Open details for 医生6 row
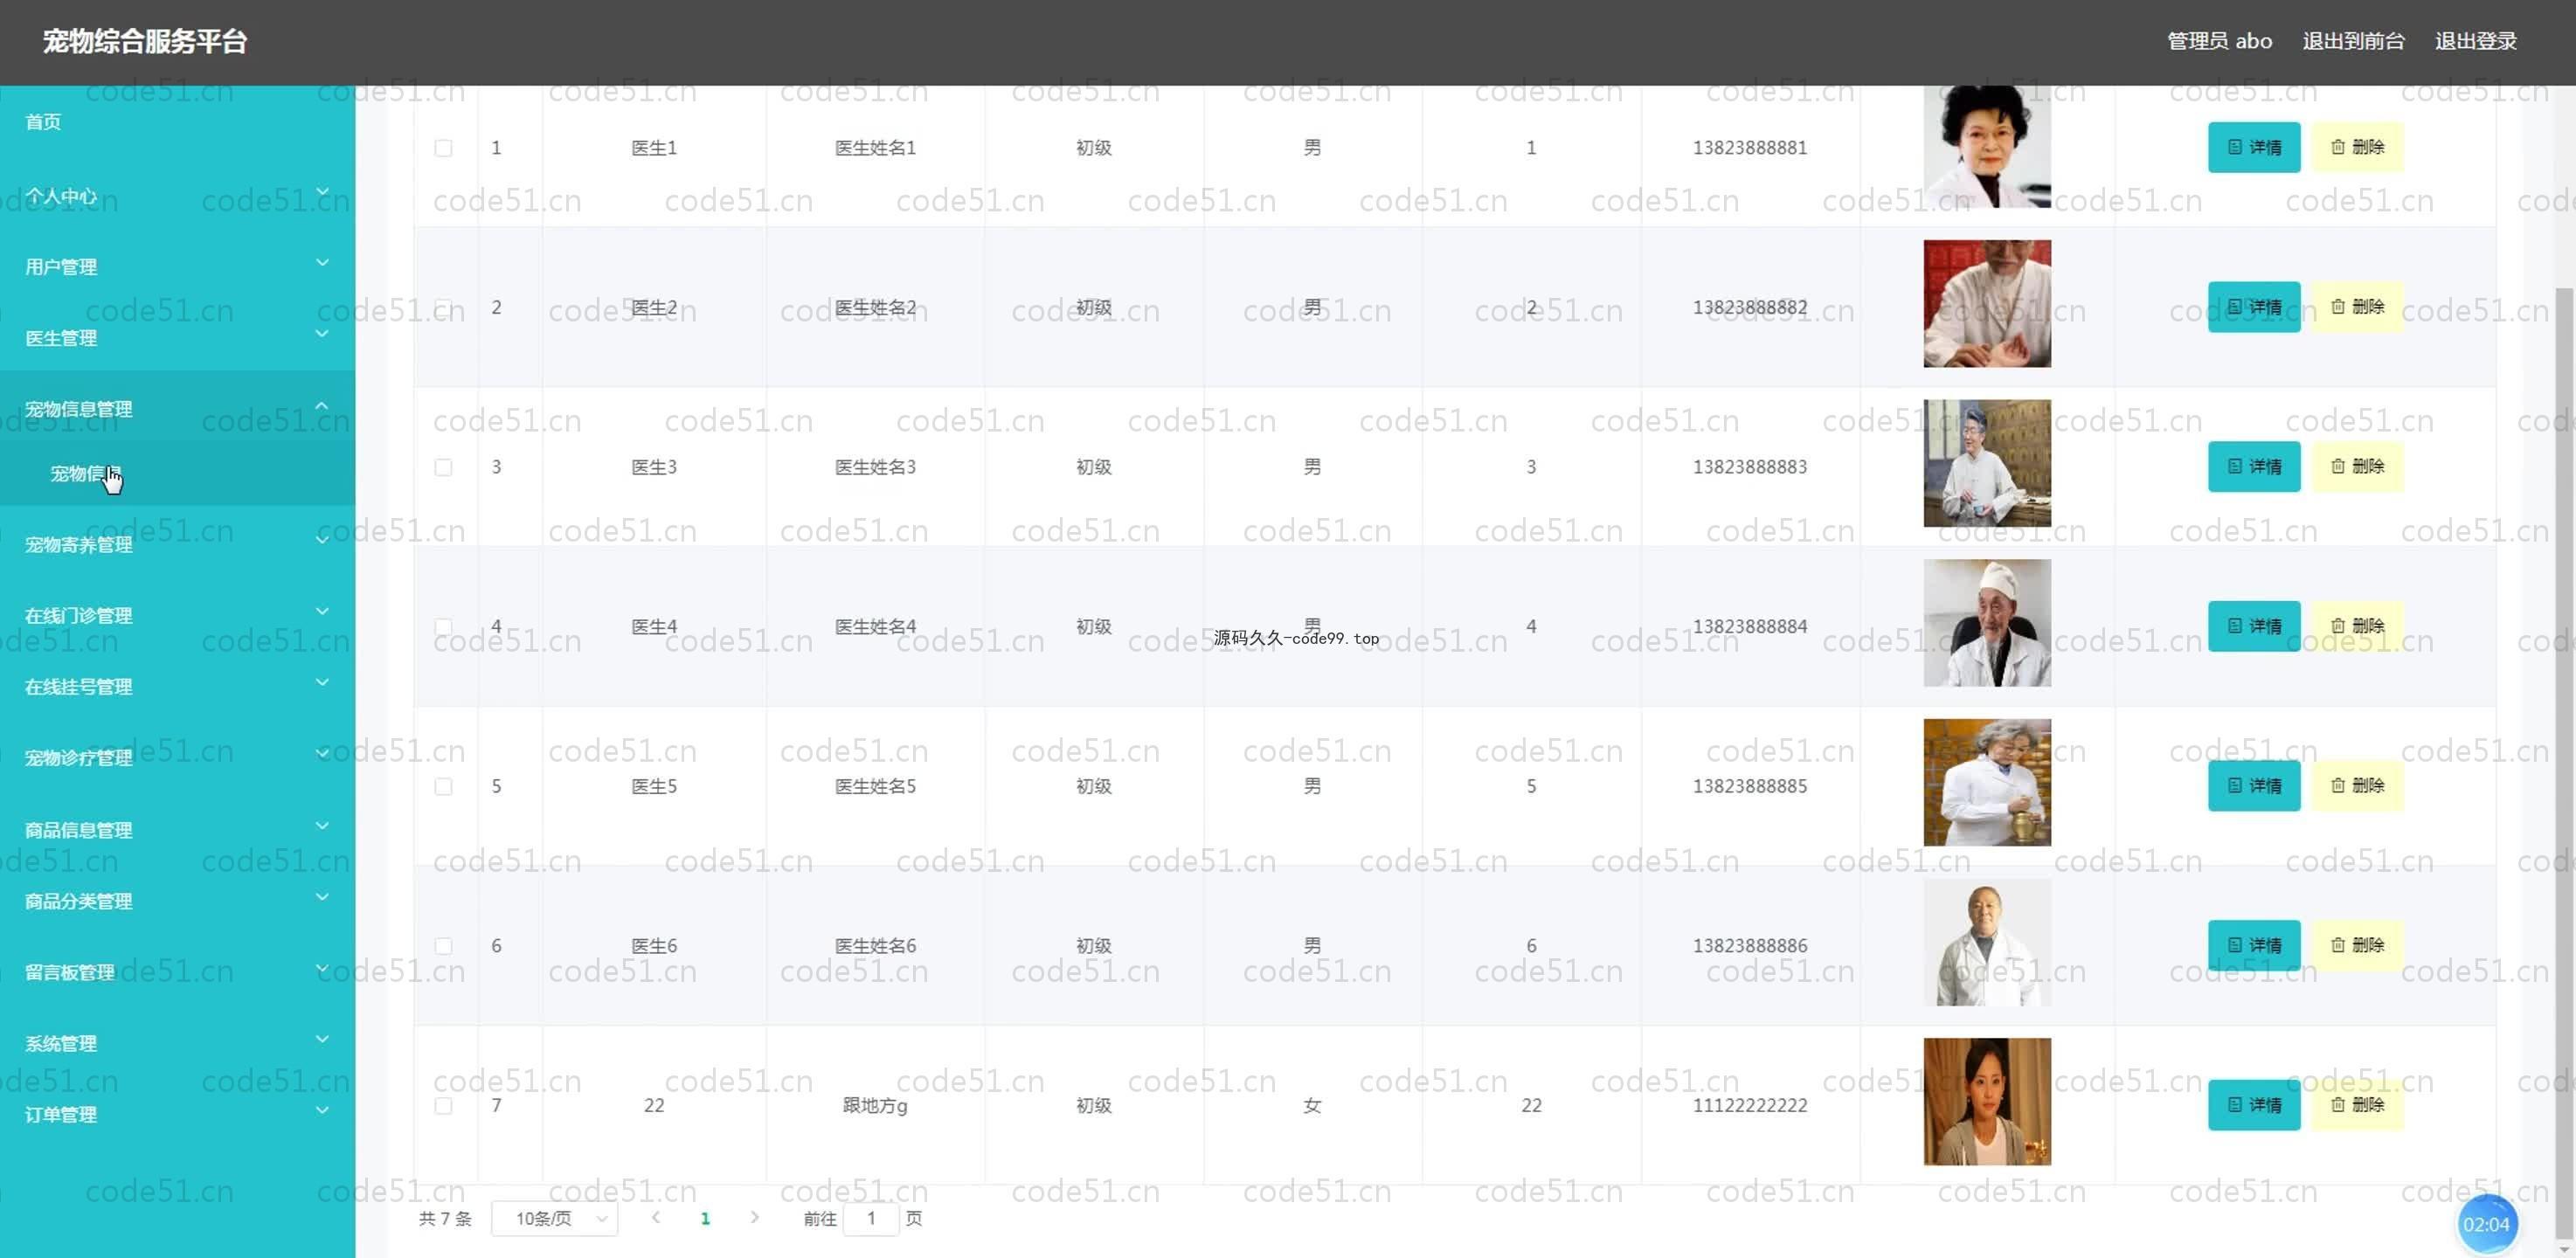 click(x=2253, y=945)
